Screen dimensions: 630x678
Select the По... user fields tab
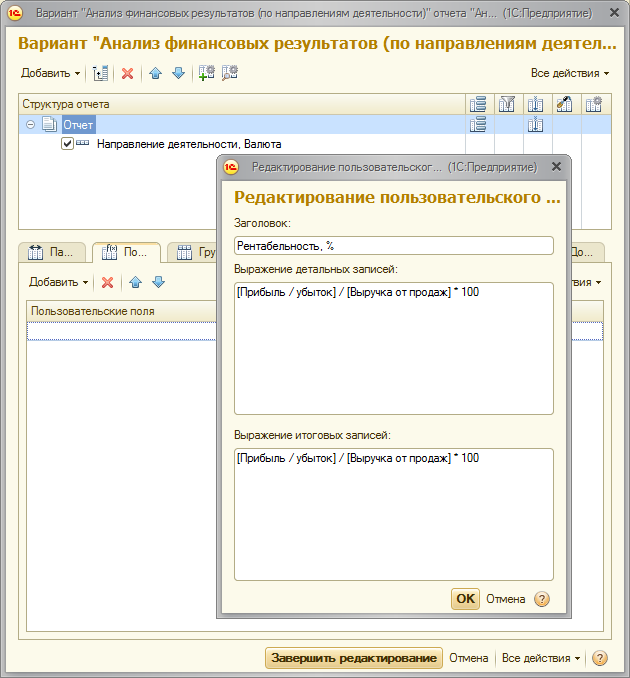click(x=126, y=253)
